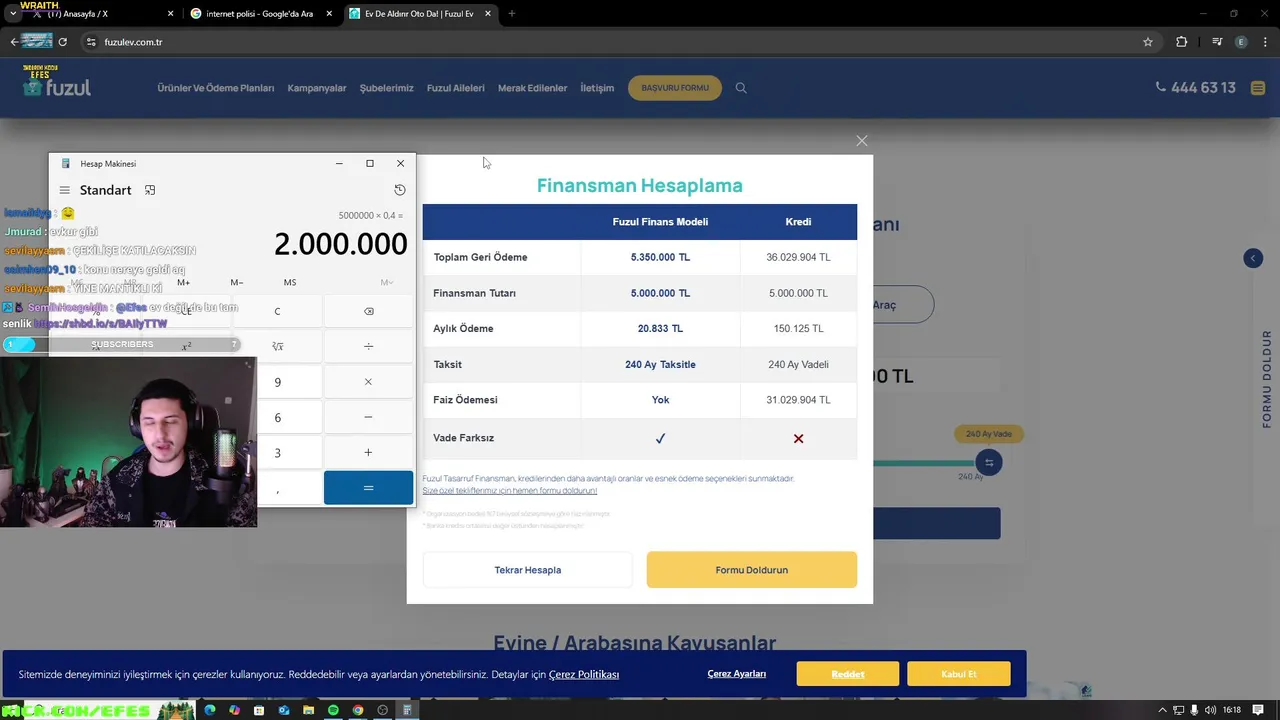Click the calculator divide key
This screenshot has height=720, width=1280.
coord(368,346)
